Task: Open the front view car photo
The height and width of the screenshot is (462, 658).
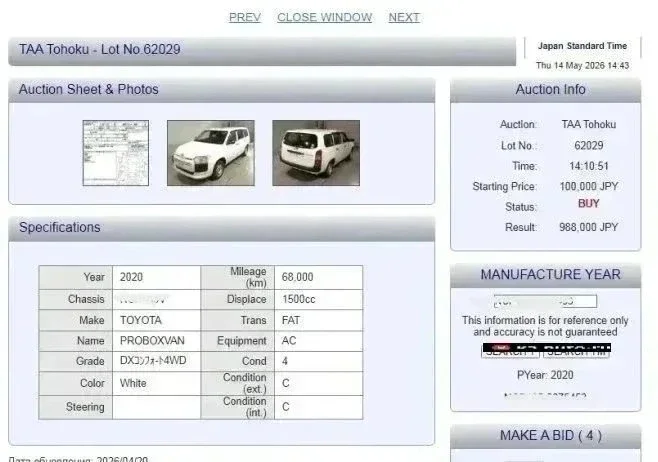Action: pos(211,153)
